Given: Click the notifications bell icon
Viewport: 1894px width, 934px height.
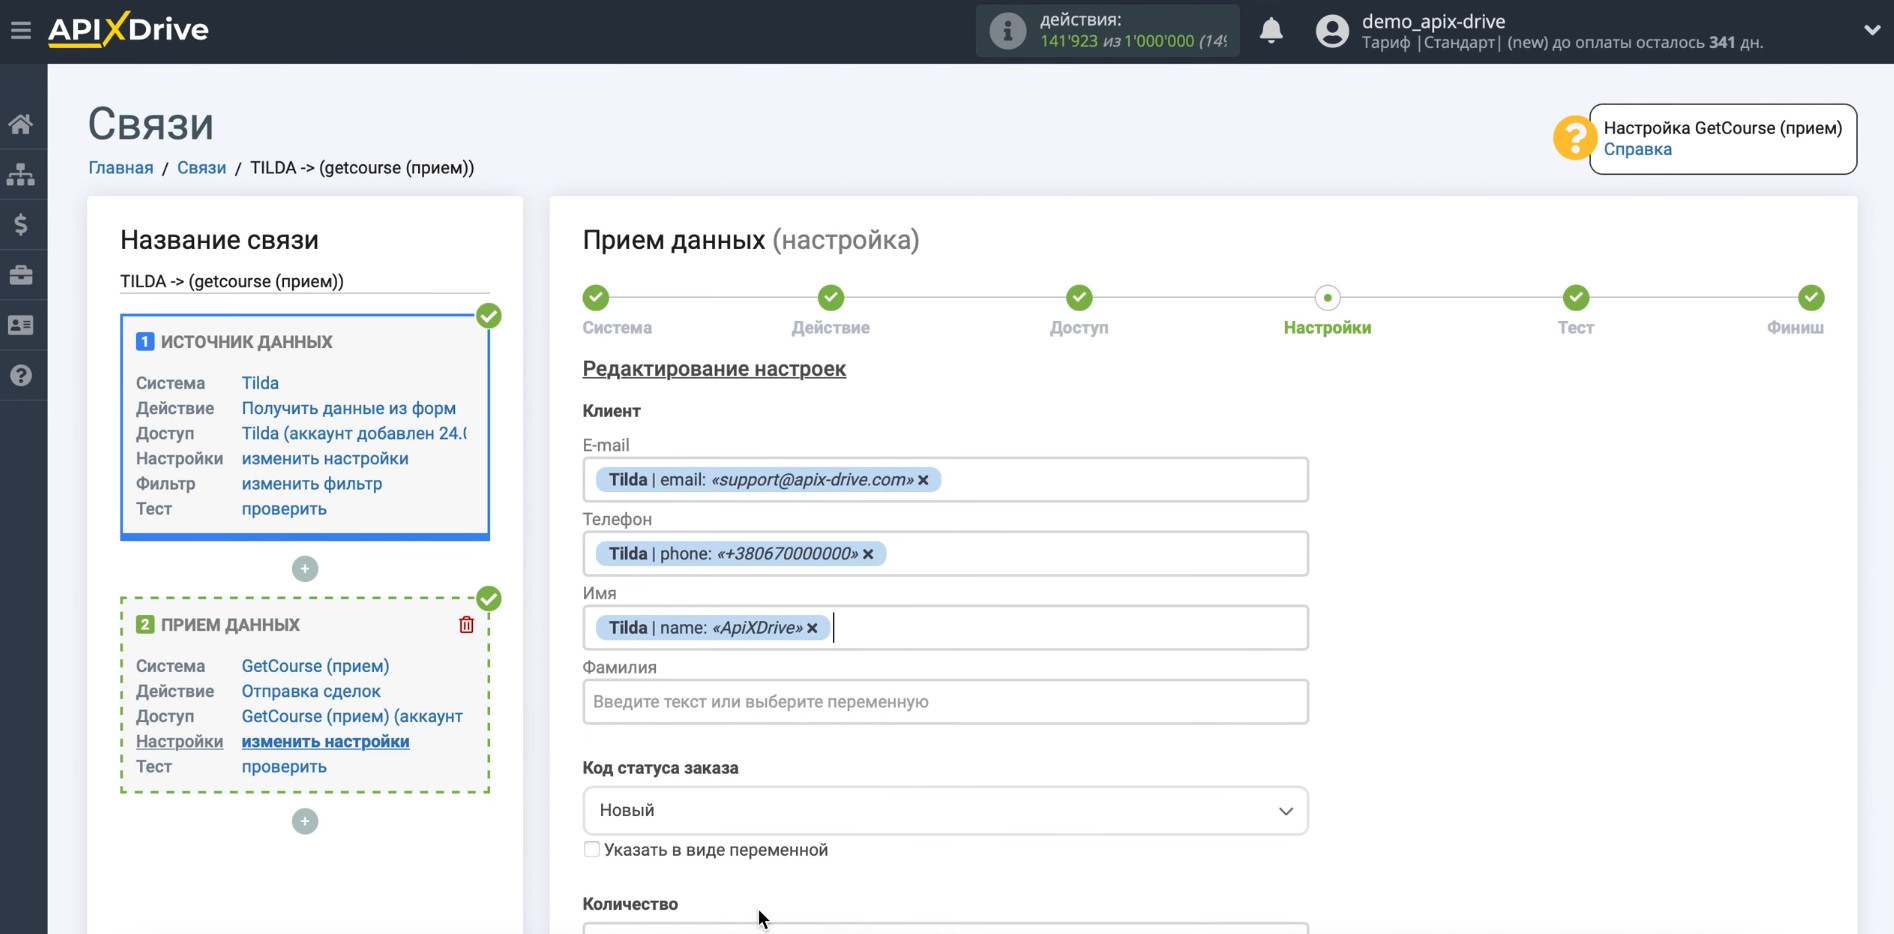Looking at the screenshot, I should pos(1271,31).
